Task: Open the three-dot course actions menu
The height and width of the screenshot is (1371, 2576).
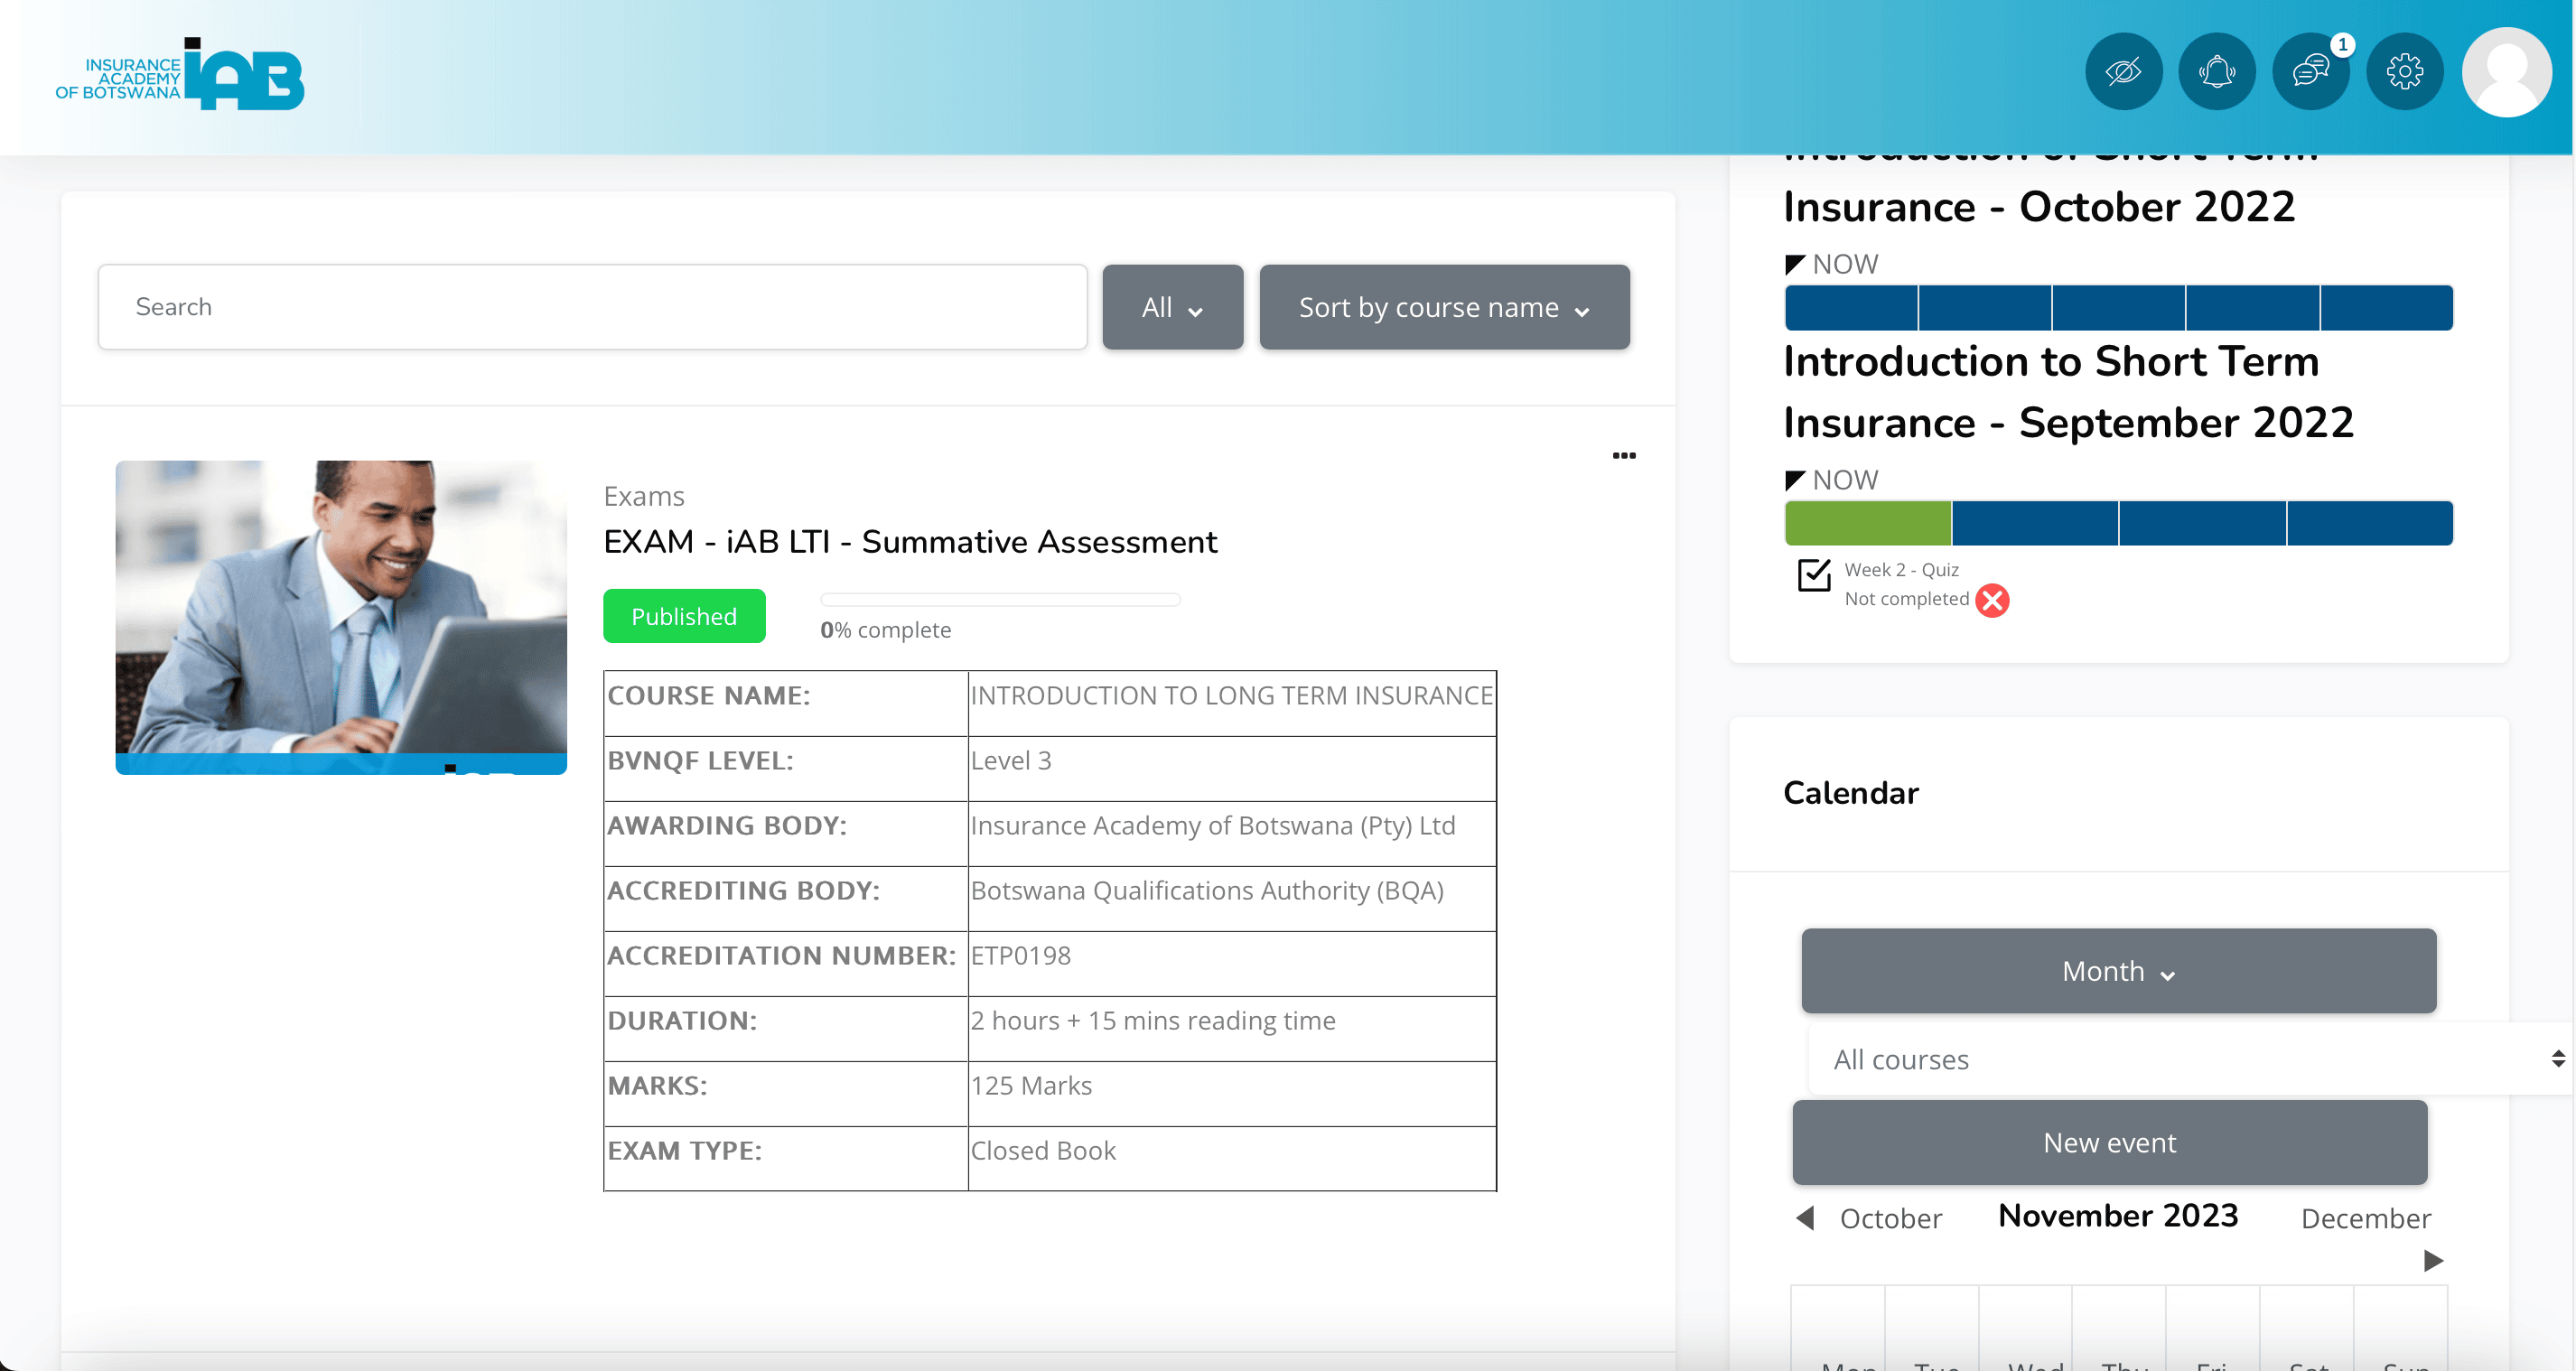Action: [1624, 456]
